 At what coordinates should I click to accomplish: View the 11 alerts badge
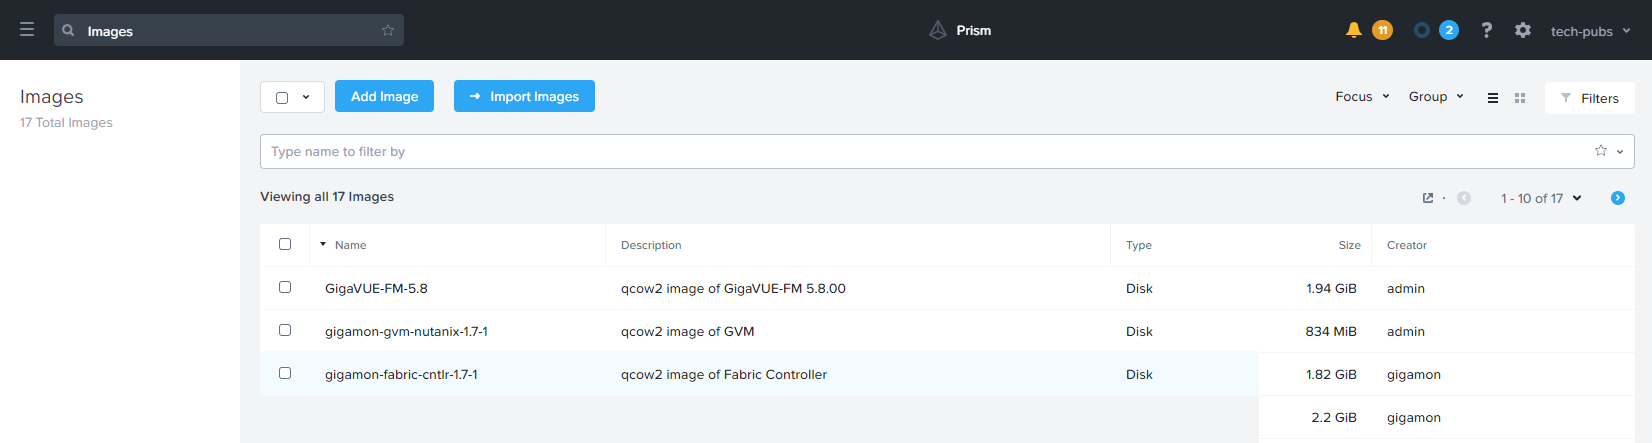[x=1382, y=30]
